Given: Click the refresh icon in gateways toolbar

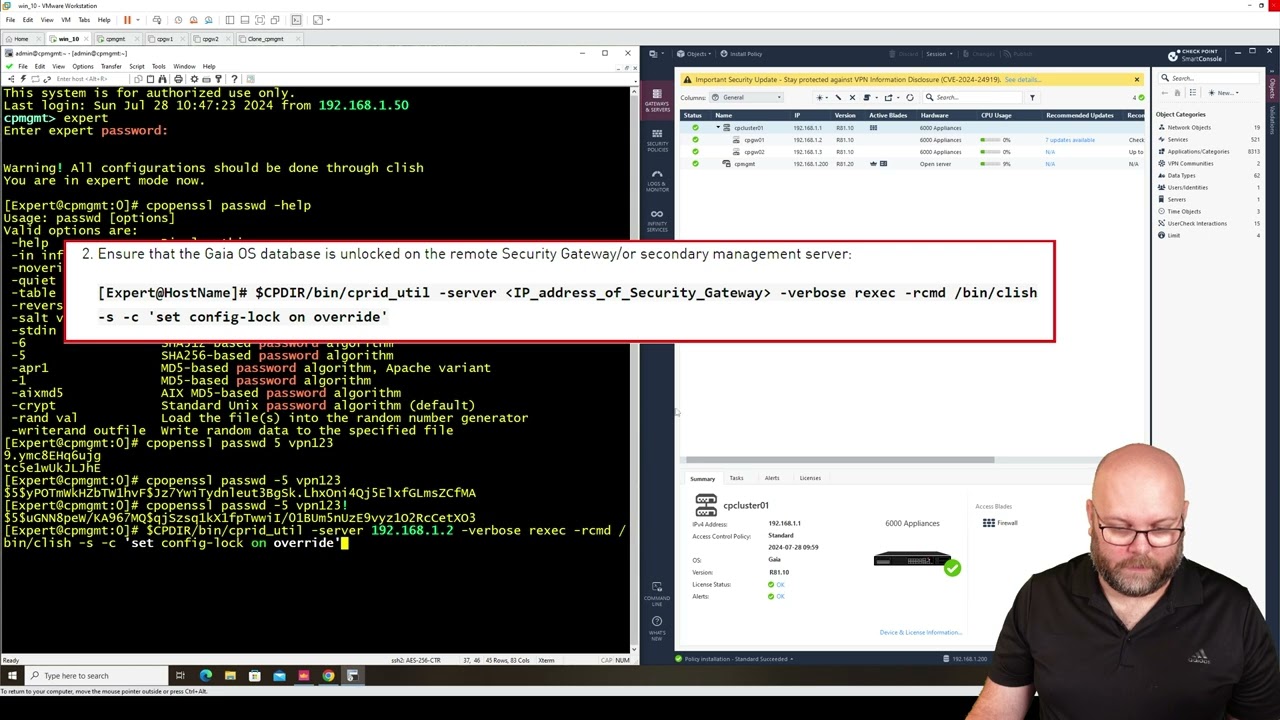Looking at the screenshot, I should [x=909, y=98].
